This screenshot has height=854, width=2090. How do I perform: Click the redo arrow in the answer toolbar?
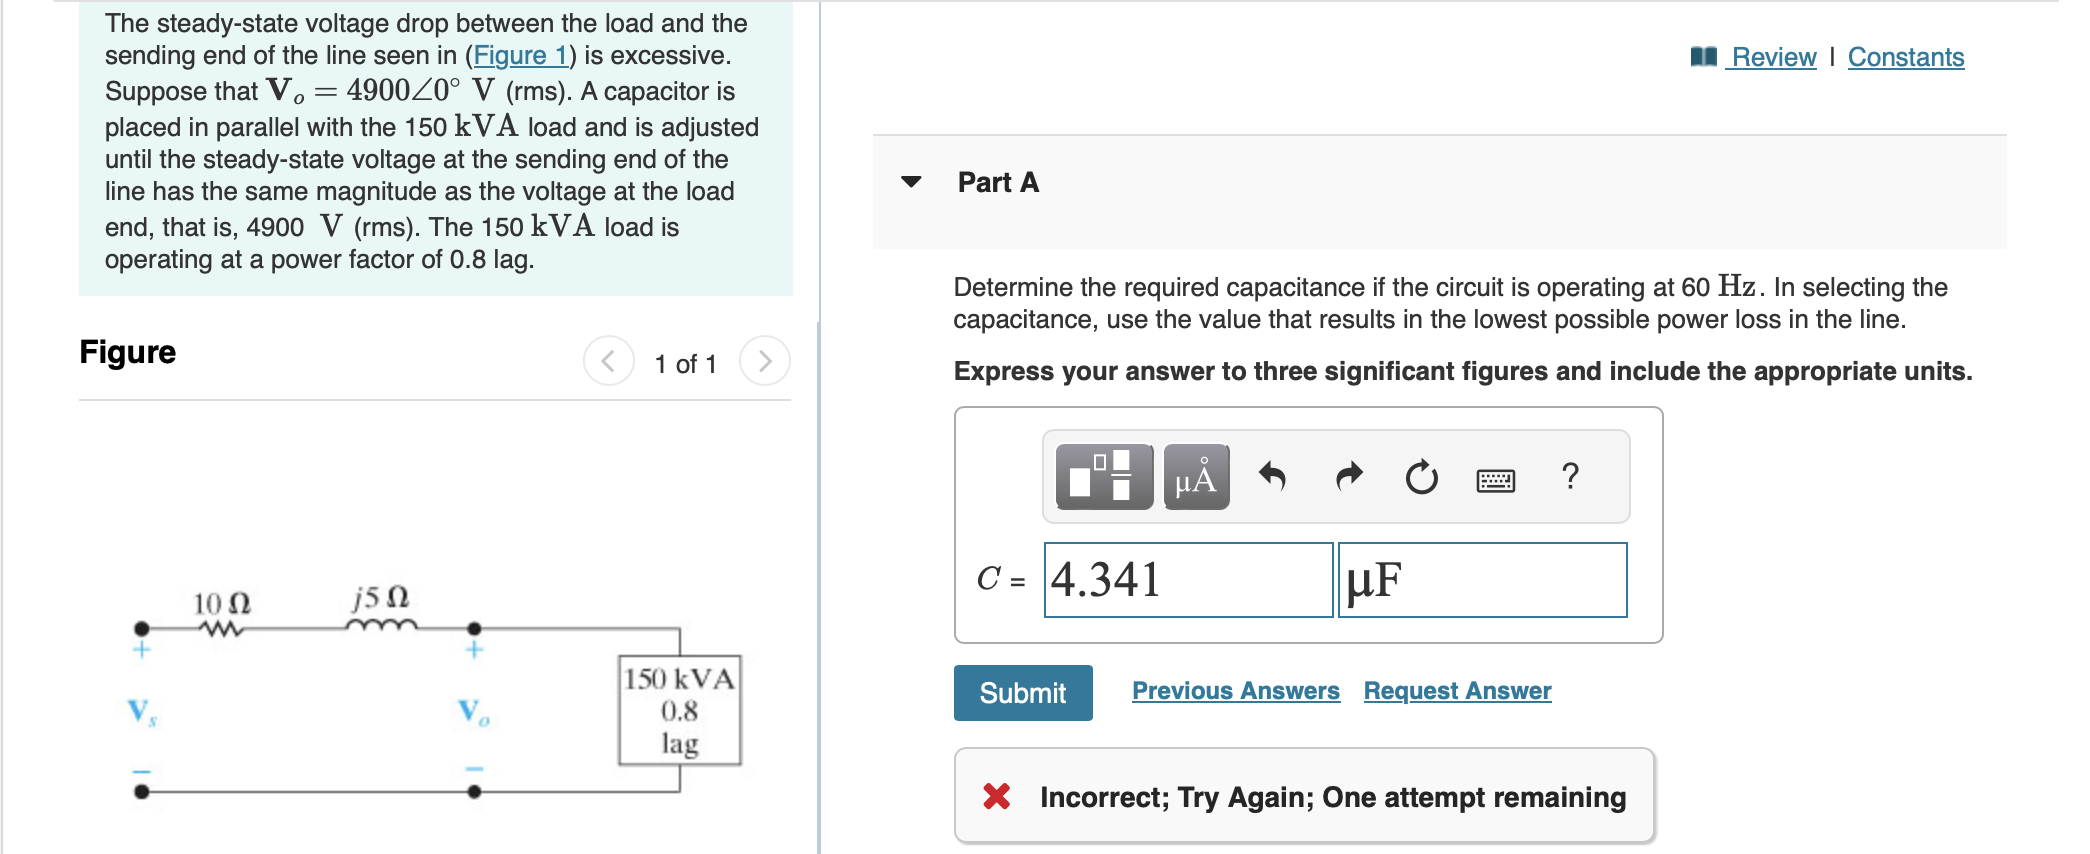1347,477
